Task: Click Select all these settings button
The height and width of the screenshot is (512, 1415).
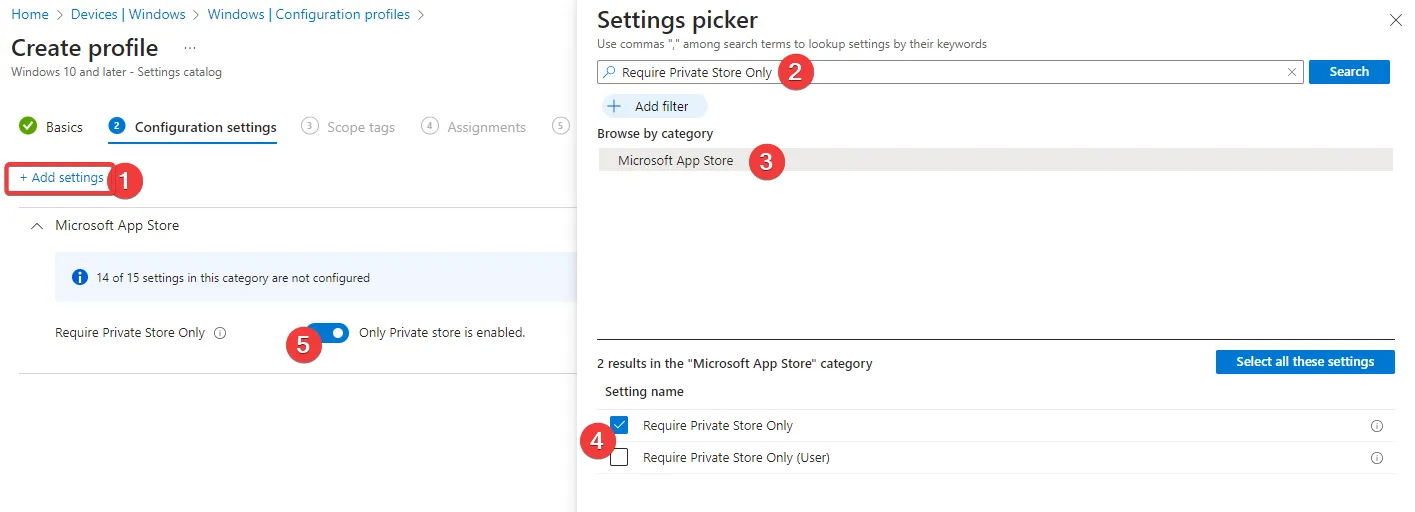Action: tap(1305, 362)
